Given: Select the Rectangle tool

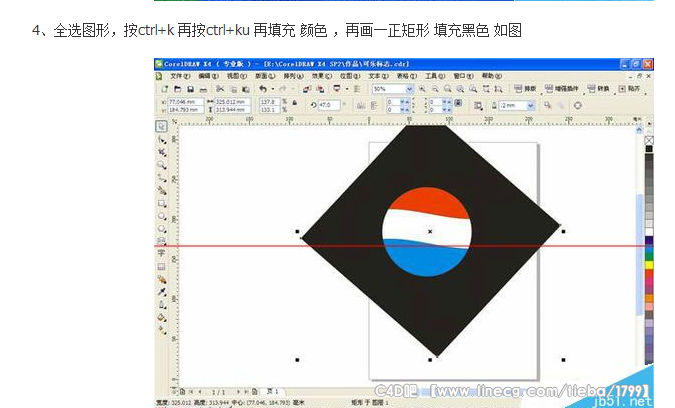Looking at the screenshot, I should [162, 203].
